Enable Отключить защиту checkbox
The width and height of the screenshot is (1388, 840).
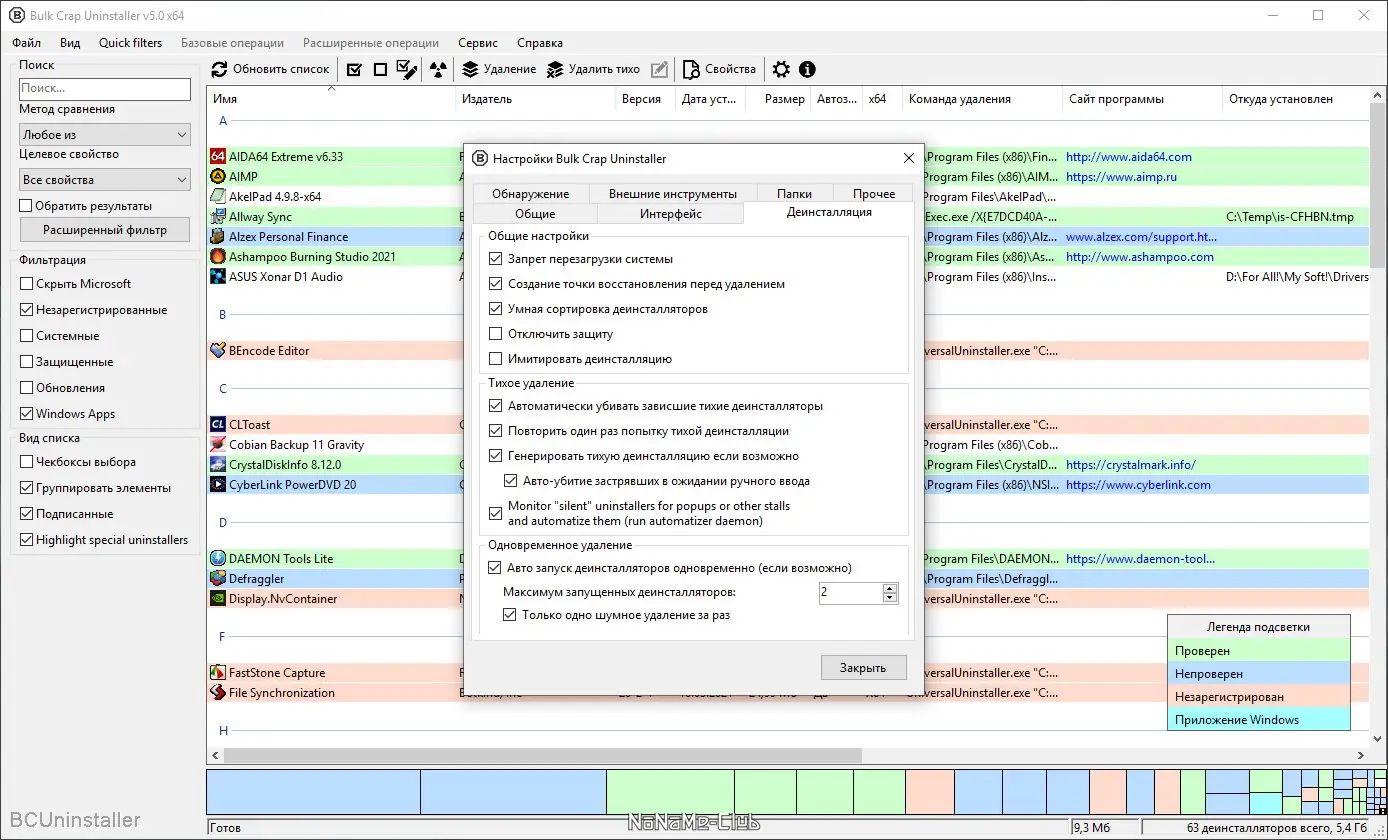[496, 334]
